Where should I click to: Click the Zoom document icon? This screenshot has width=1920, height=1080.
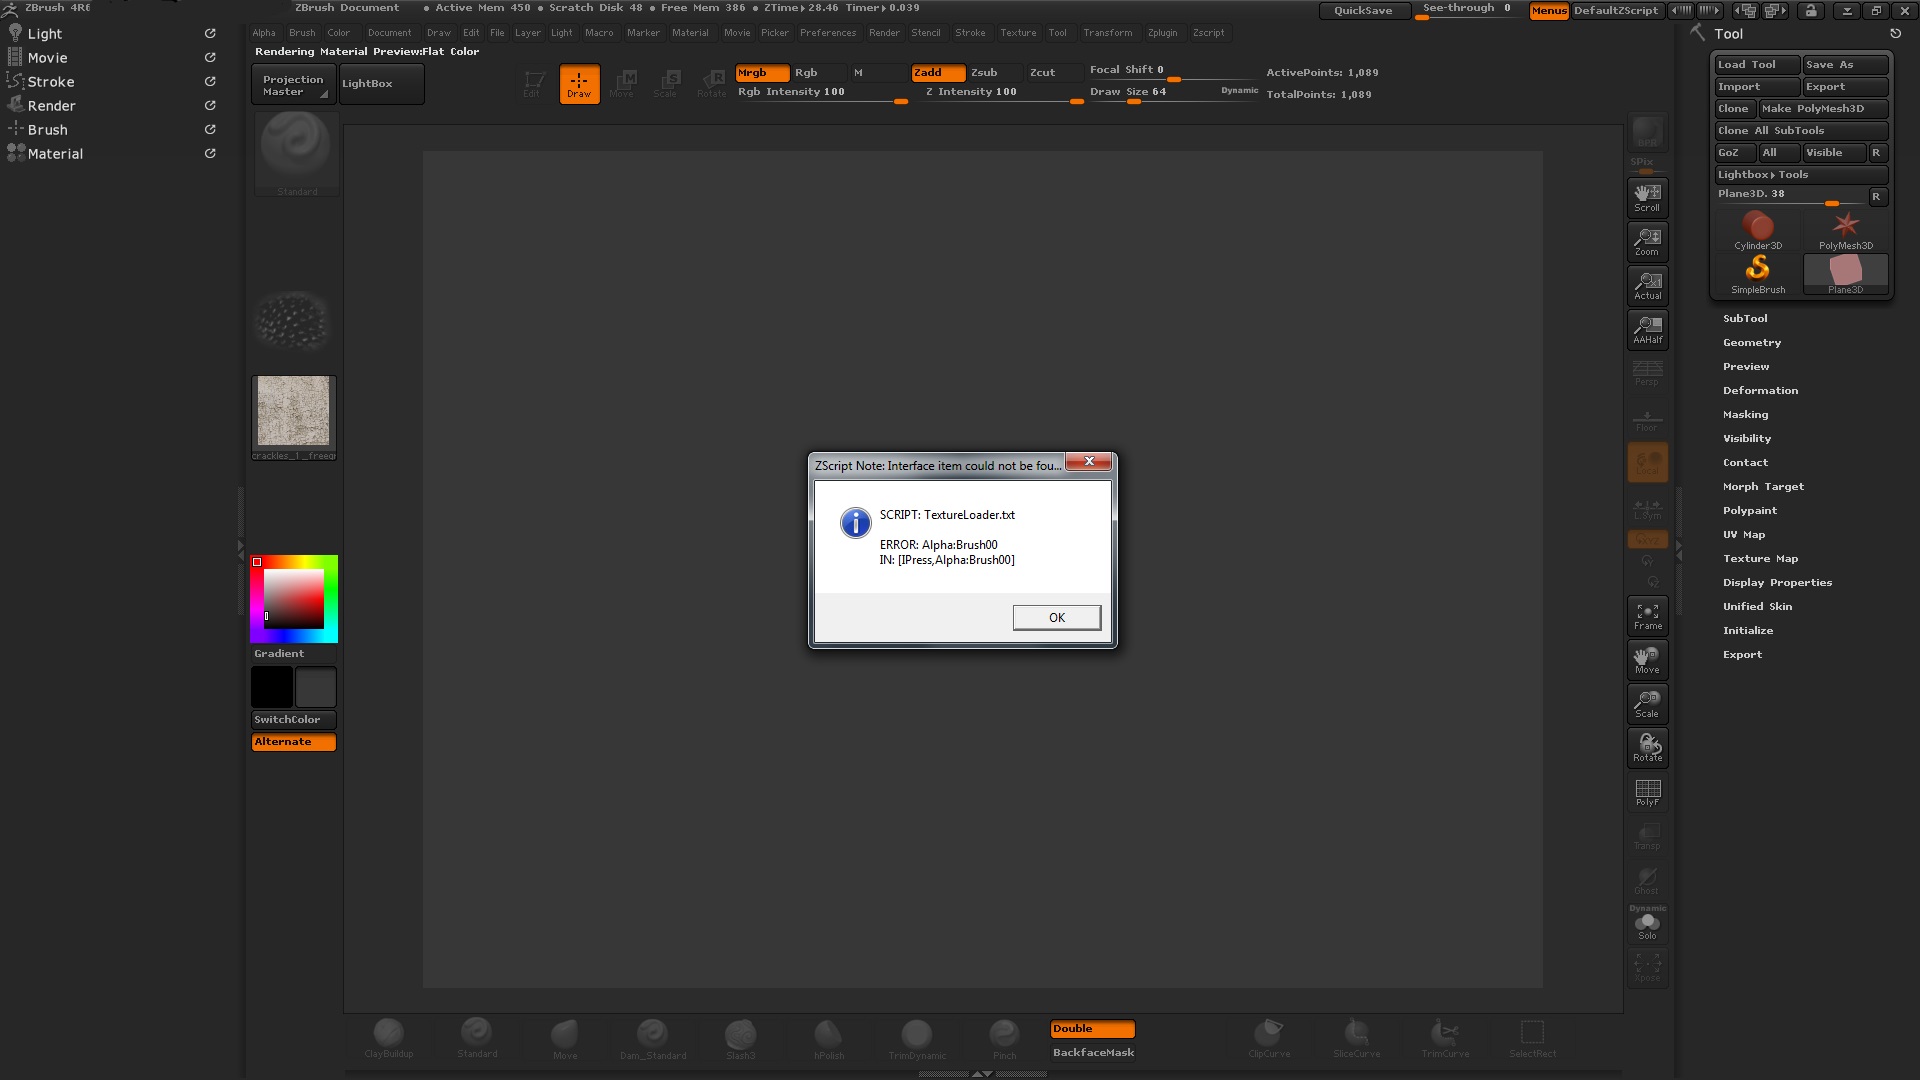[x=1647, y=241]
